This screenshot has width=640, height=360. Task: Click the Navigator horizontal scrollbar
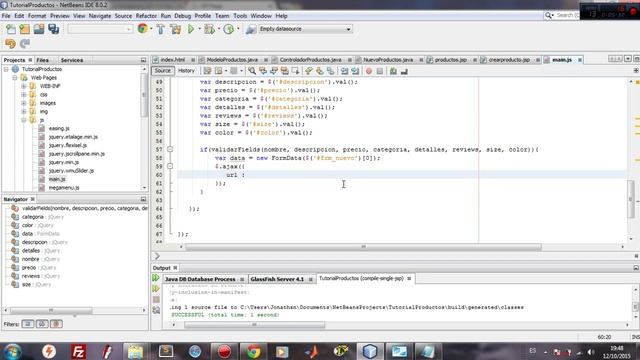(51, 311)
